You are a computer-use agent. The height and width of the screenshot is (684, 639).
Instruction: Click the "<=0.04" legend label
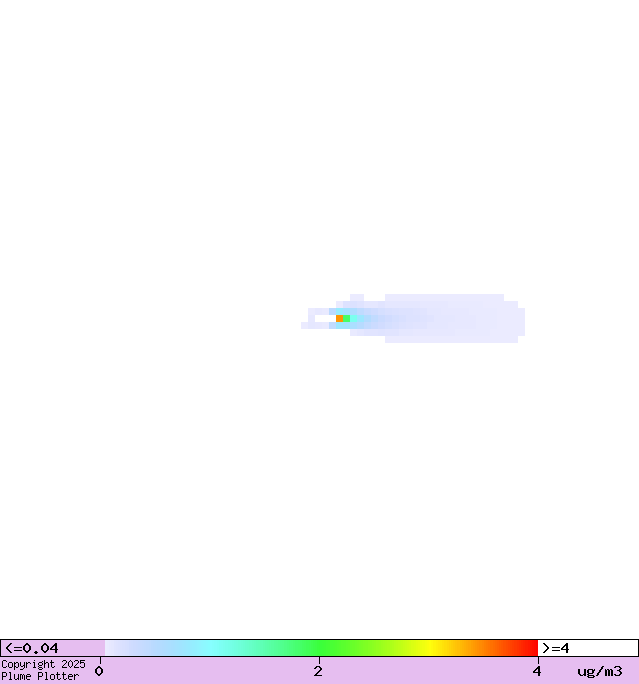[31, 648]
